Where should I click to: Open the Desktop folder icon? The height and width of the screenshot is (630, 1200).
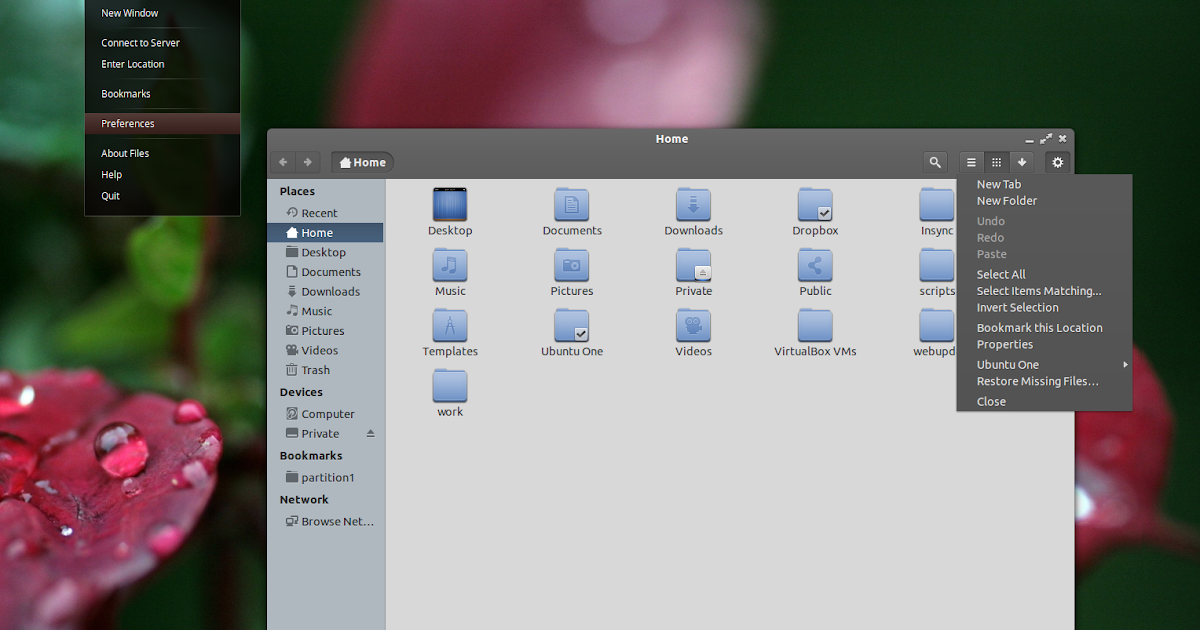pos(450,204)
